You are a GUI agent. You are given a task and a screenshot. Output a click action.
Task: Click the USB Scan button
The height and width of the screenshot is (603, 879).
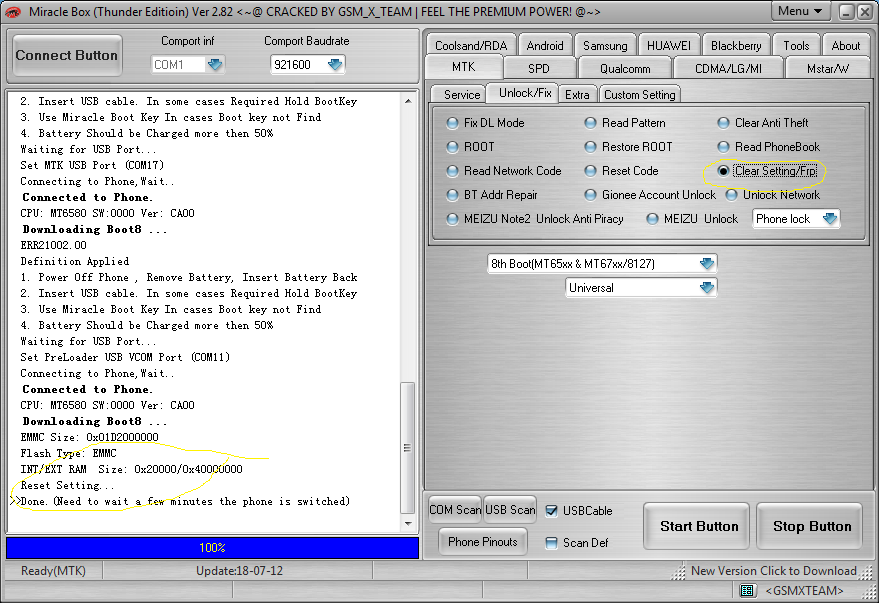pos(510,509)
